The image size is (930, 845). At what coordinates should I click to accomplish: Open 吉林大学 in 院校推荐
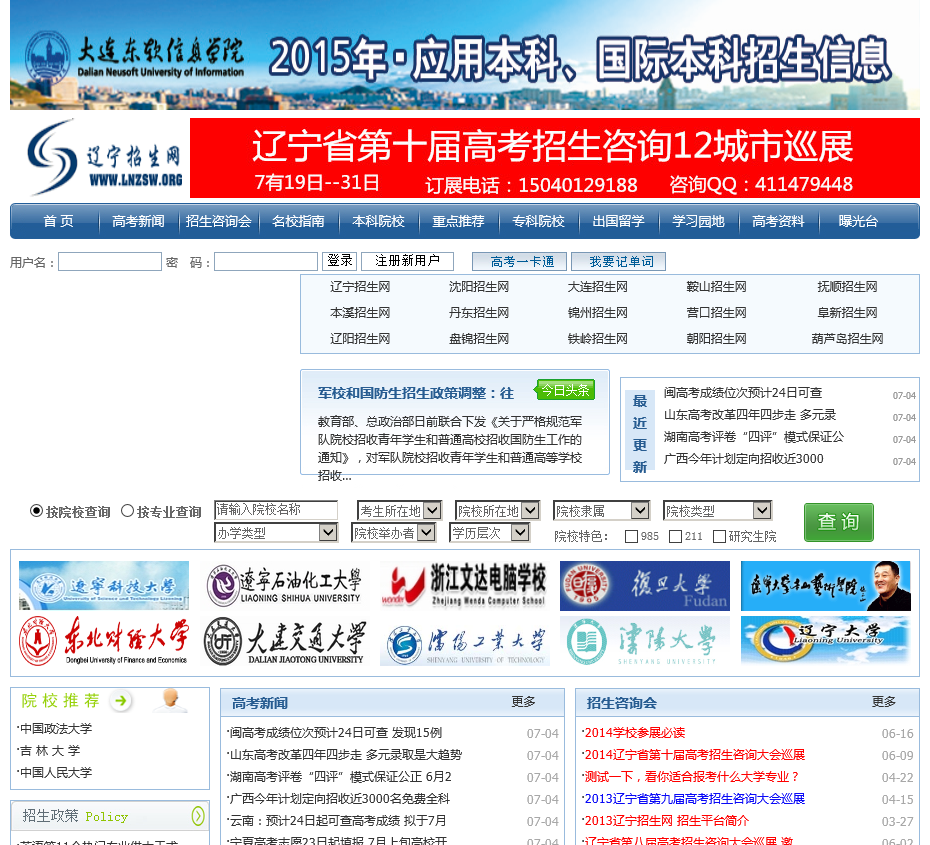[x=50, y=750]
